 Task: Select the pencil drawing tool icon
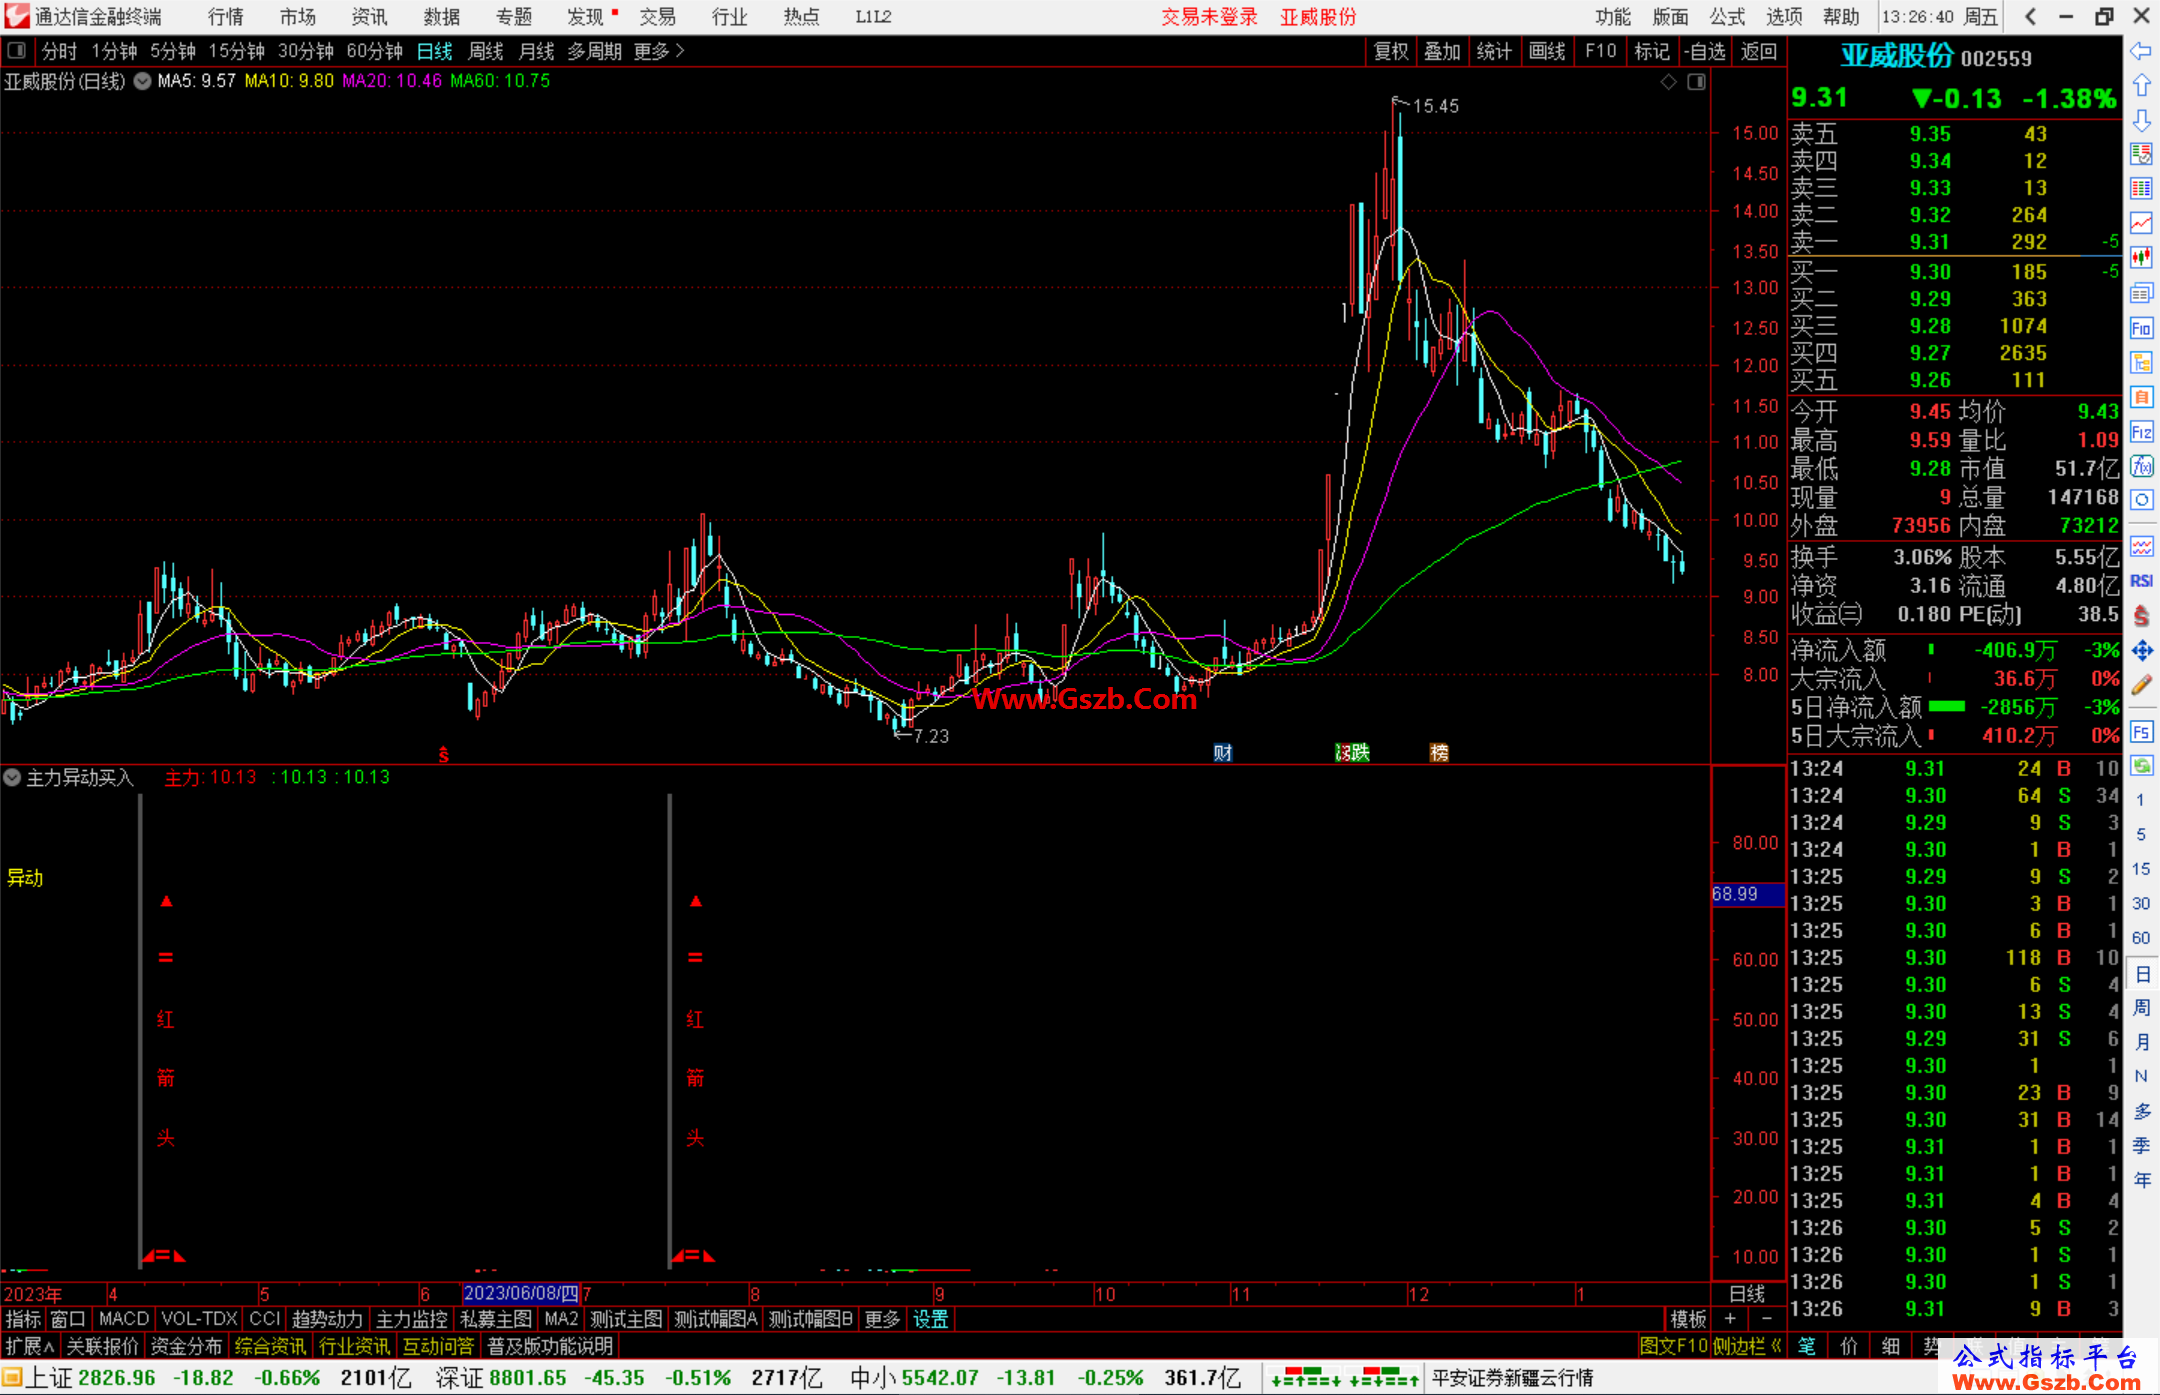[x=2141, y=686]
